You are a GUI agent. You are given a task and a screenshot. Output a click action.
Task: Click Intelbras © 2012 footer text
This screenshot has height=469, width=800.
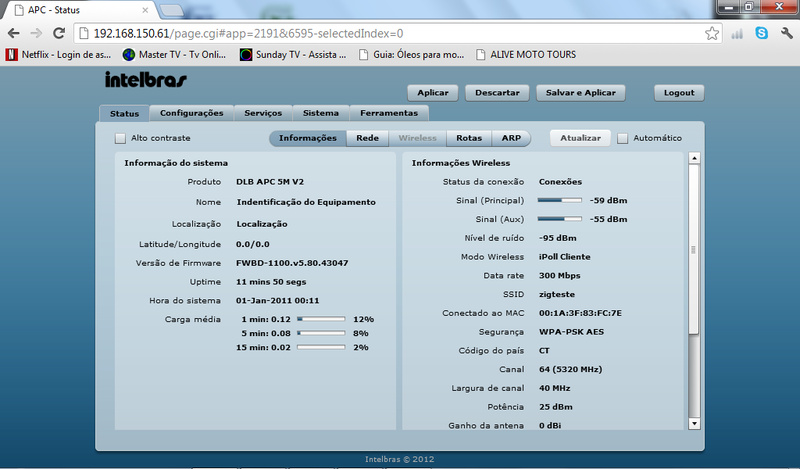399,459
